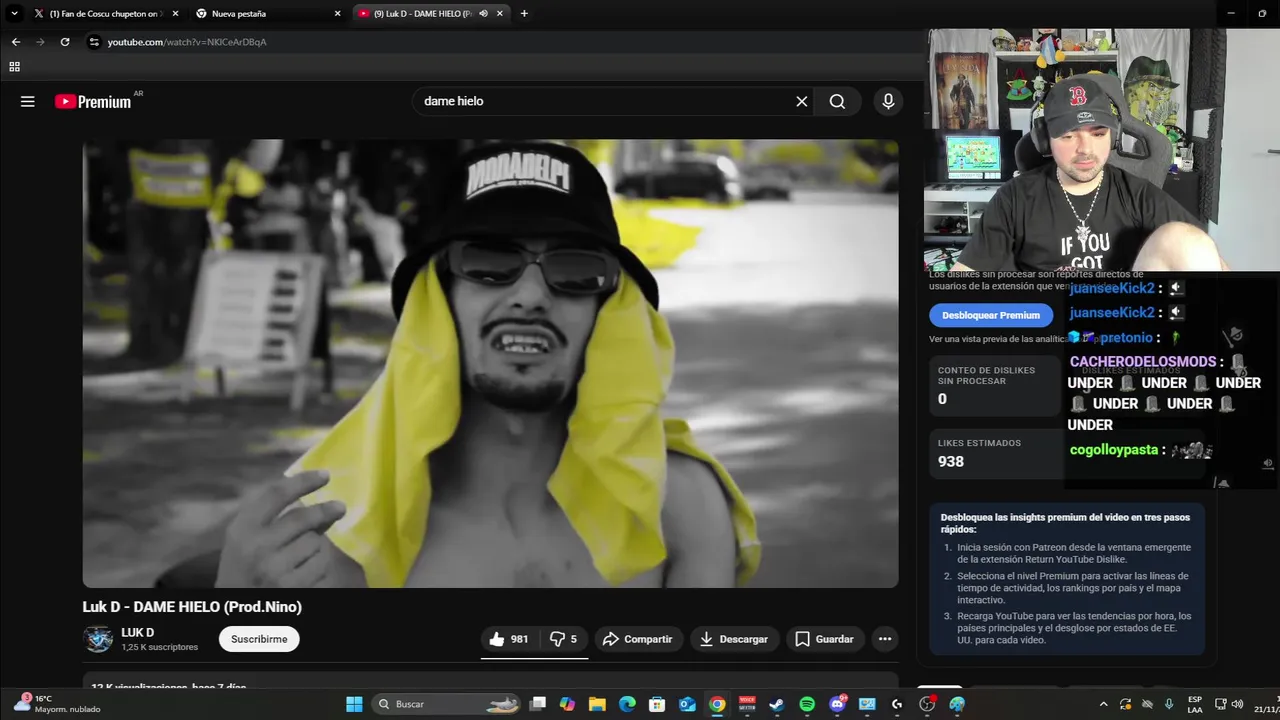This screenshot has height=720, width=1280.
Task: Click the video player to pause
Action: pyautogui.click(x=490, y=364)
